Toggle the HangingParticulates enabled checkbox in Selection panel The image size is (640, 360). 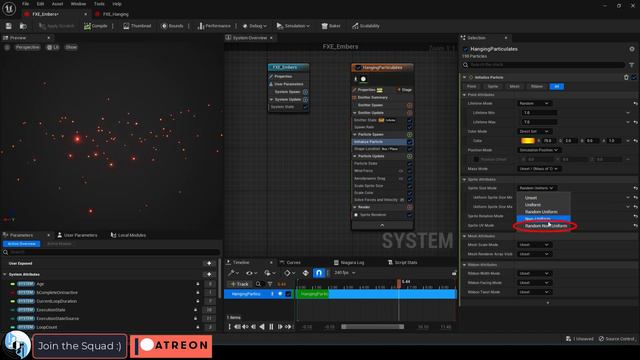pos(466,49)
